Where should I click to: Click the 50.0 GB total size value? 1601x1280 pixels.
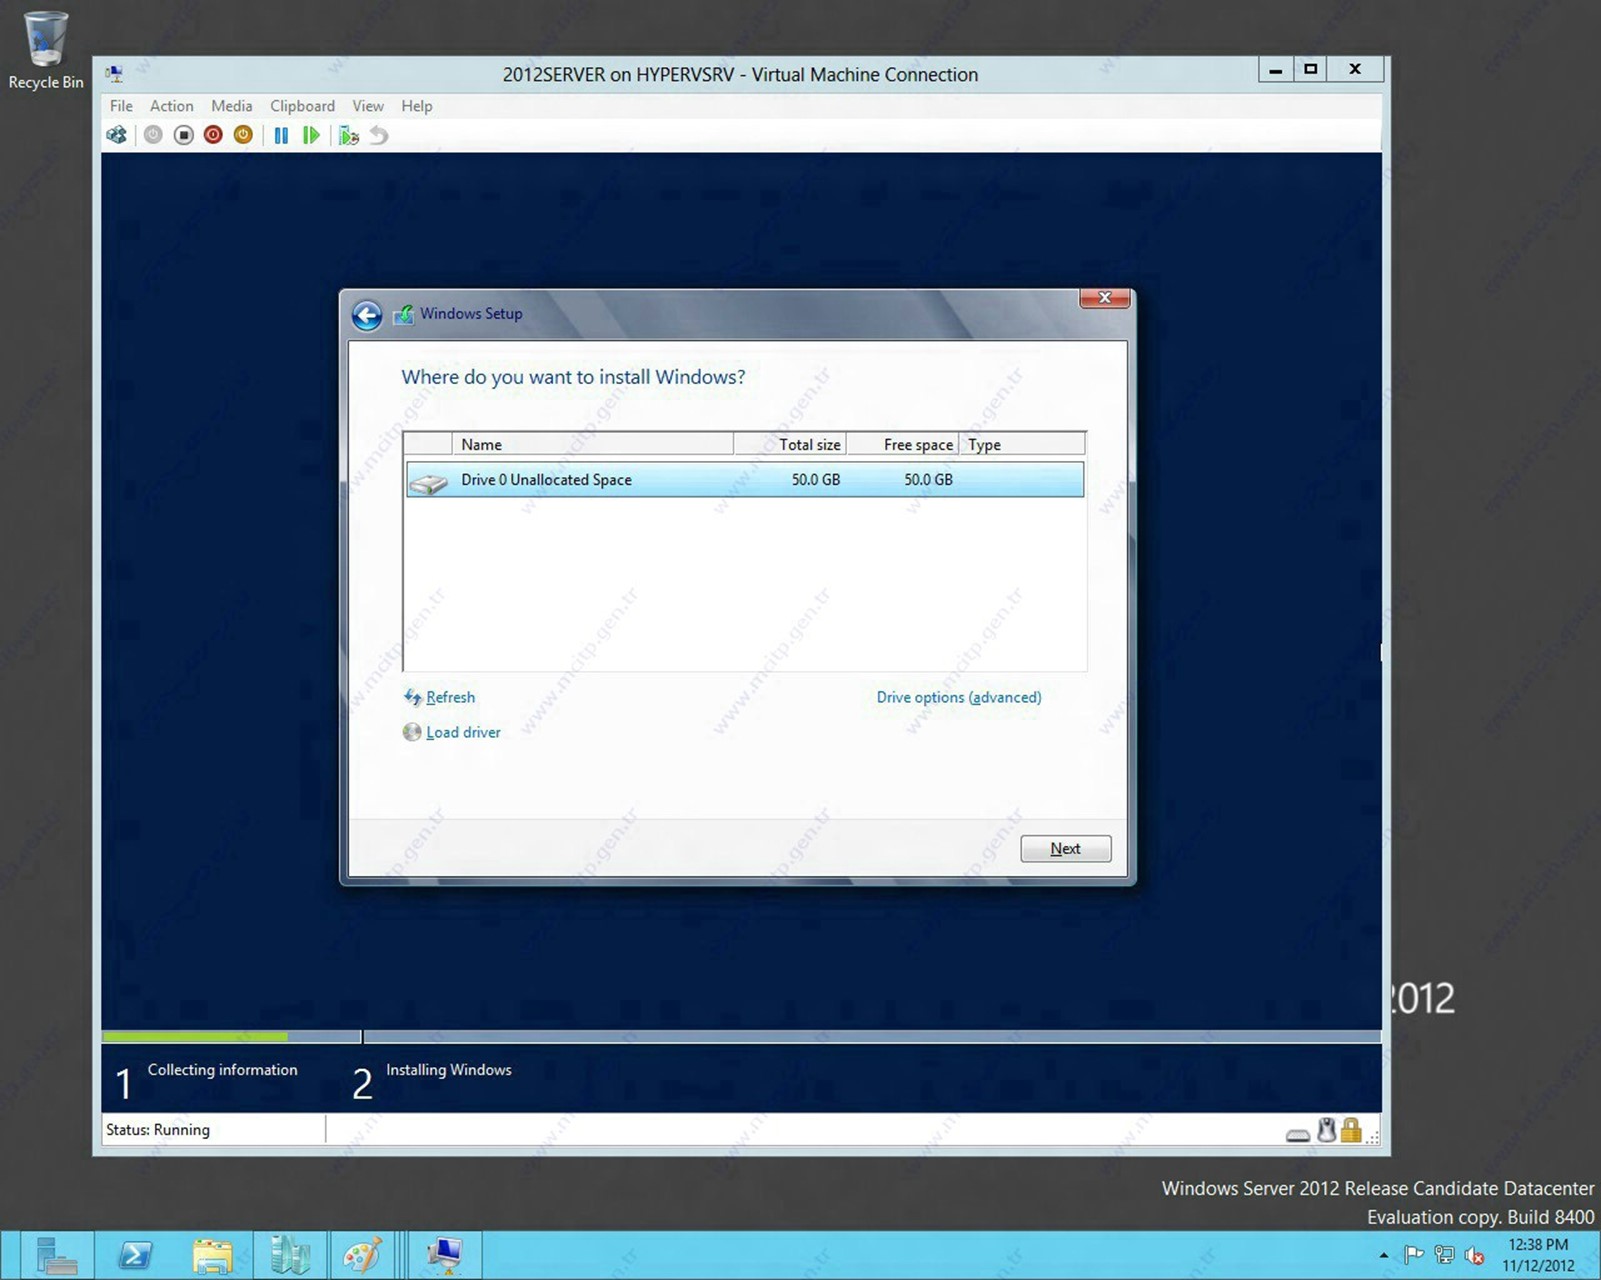[816, 480]
